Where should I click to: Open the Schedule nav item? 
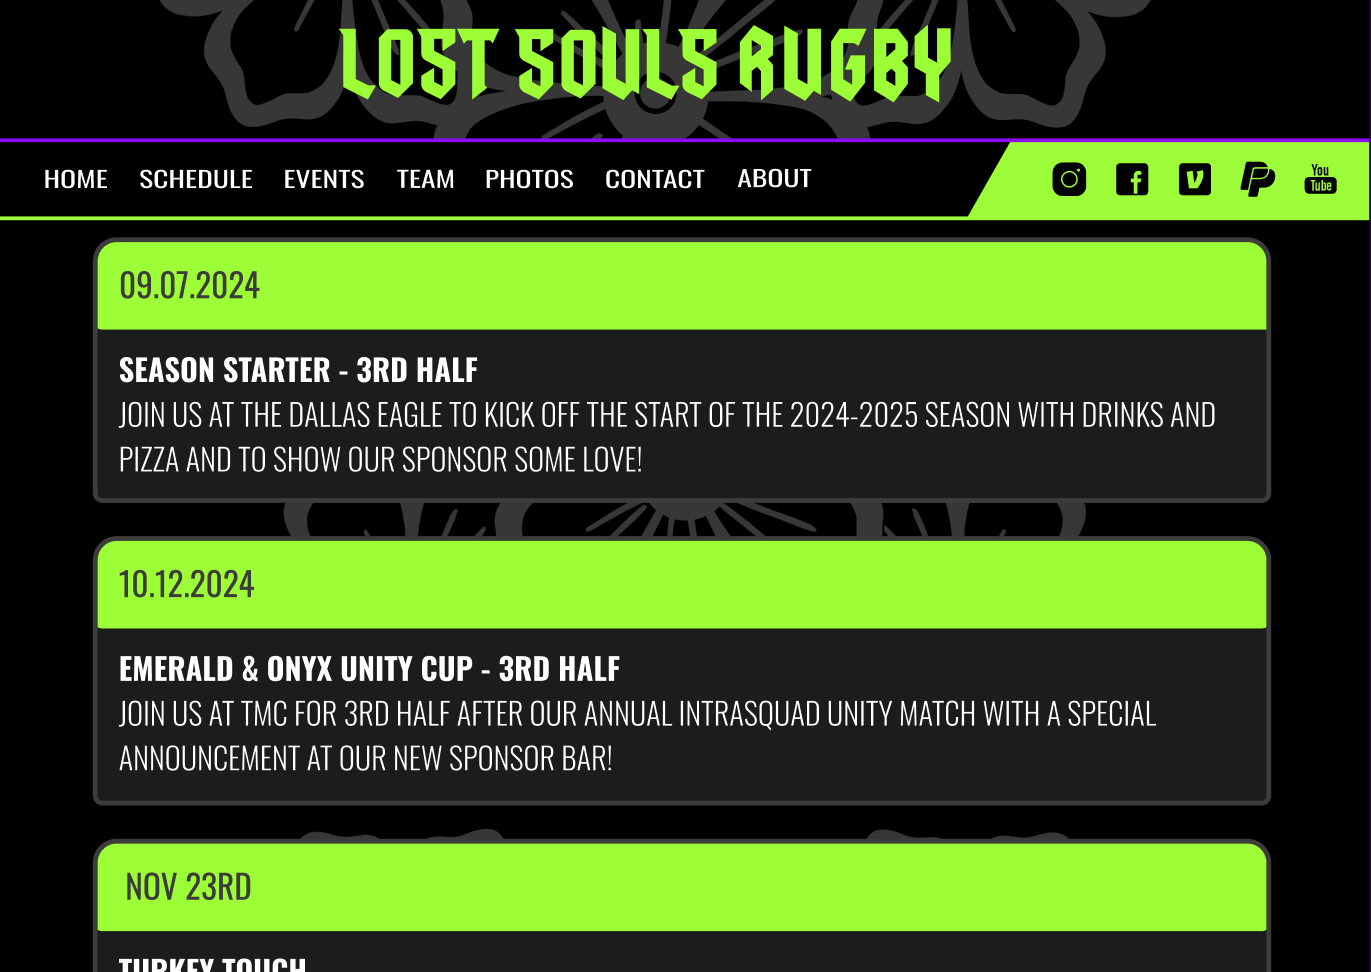coord(196,180)
